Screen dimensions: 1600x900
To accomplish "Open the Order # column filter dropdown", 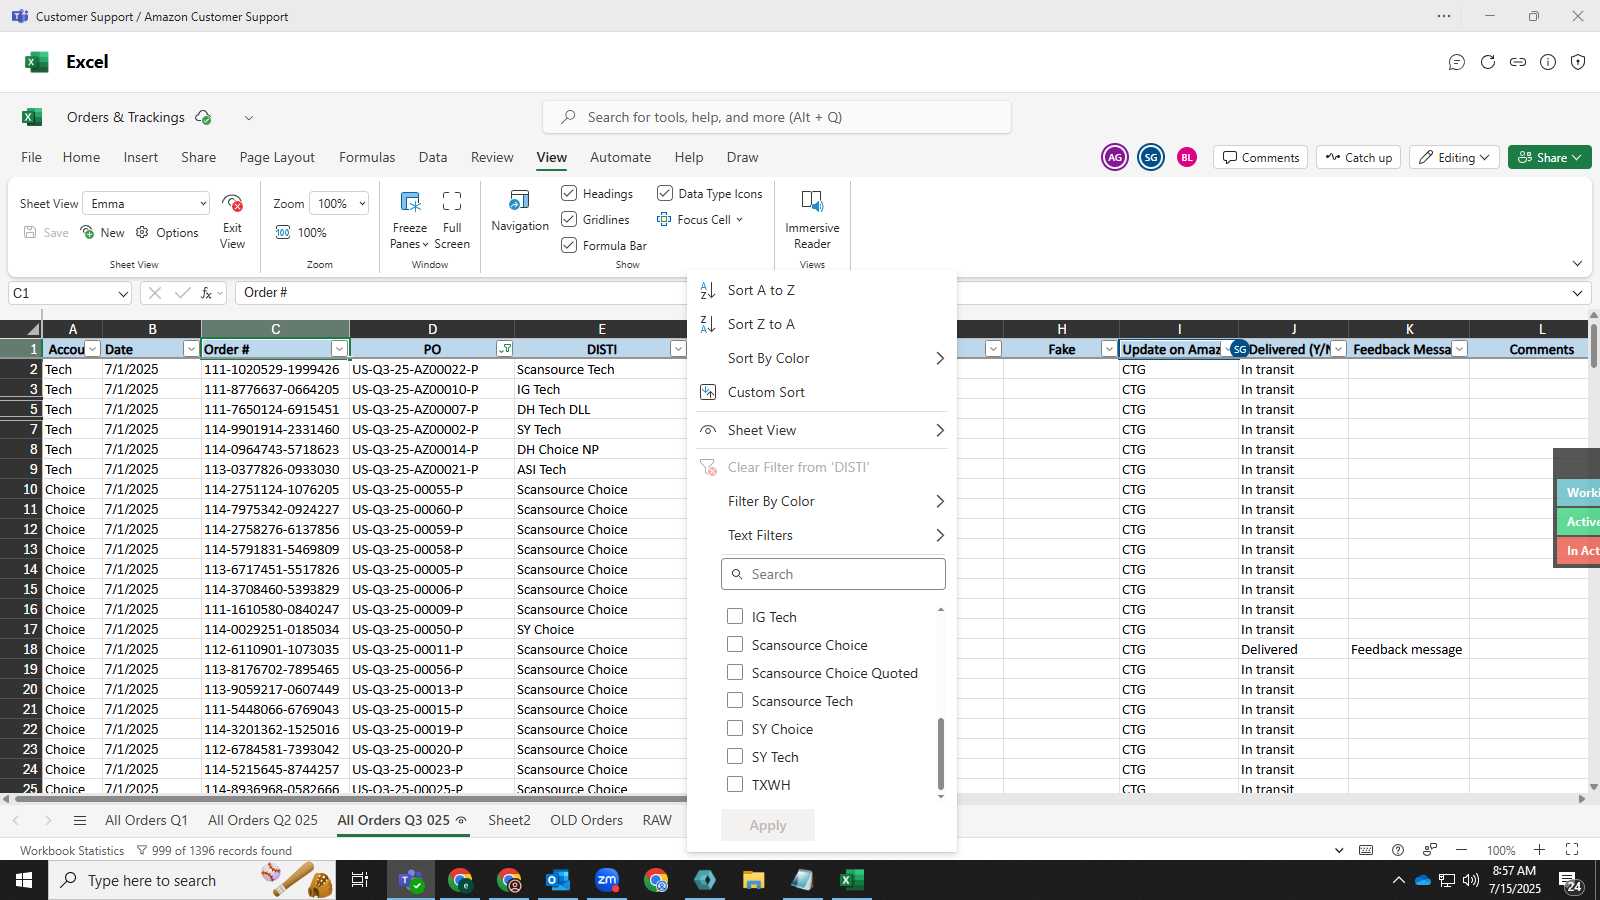I will [339, 349].
